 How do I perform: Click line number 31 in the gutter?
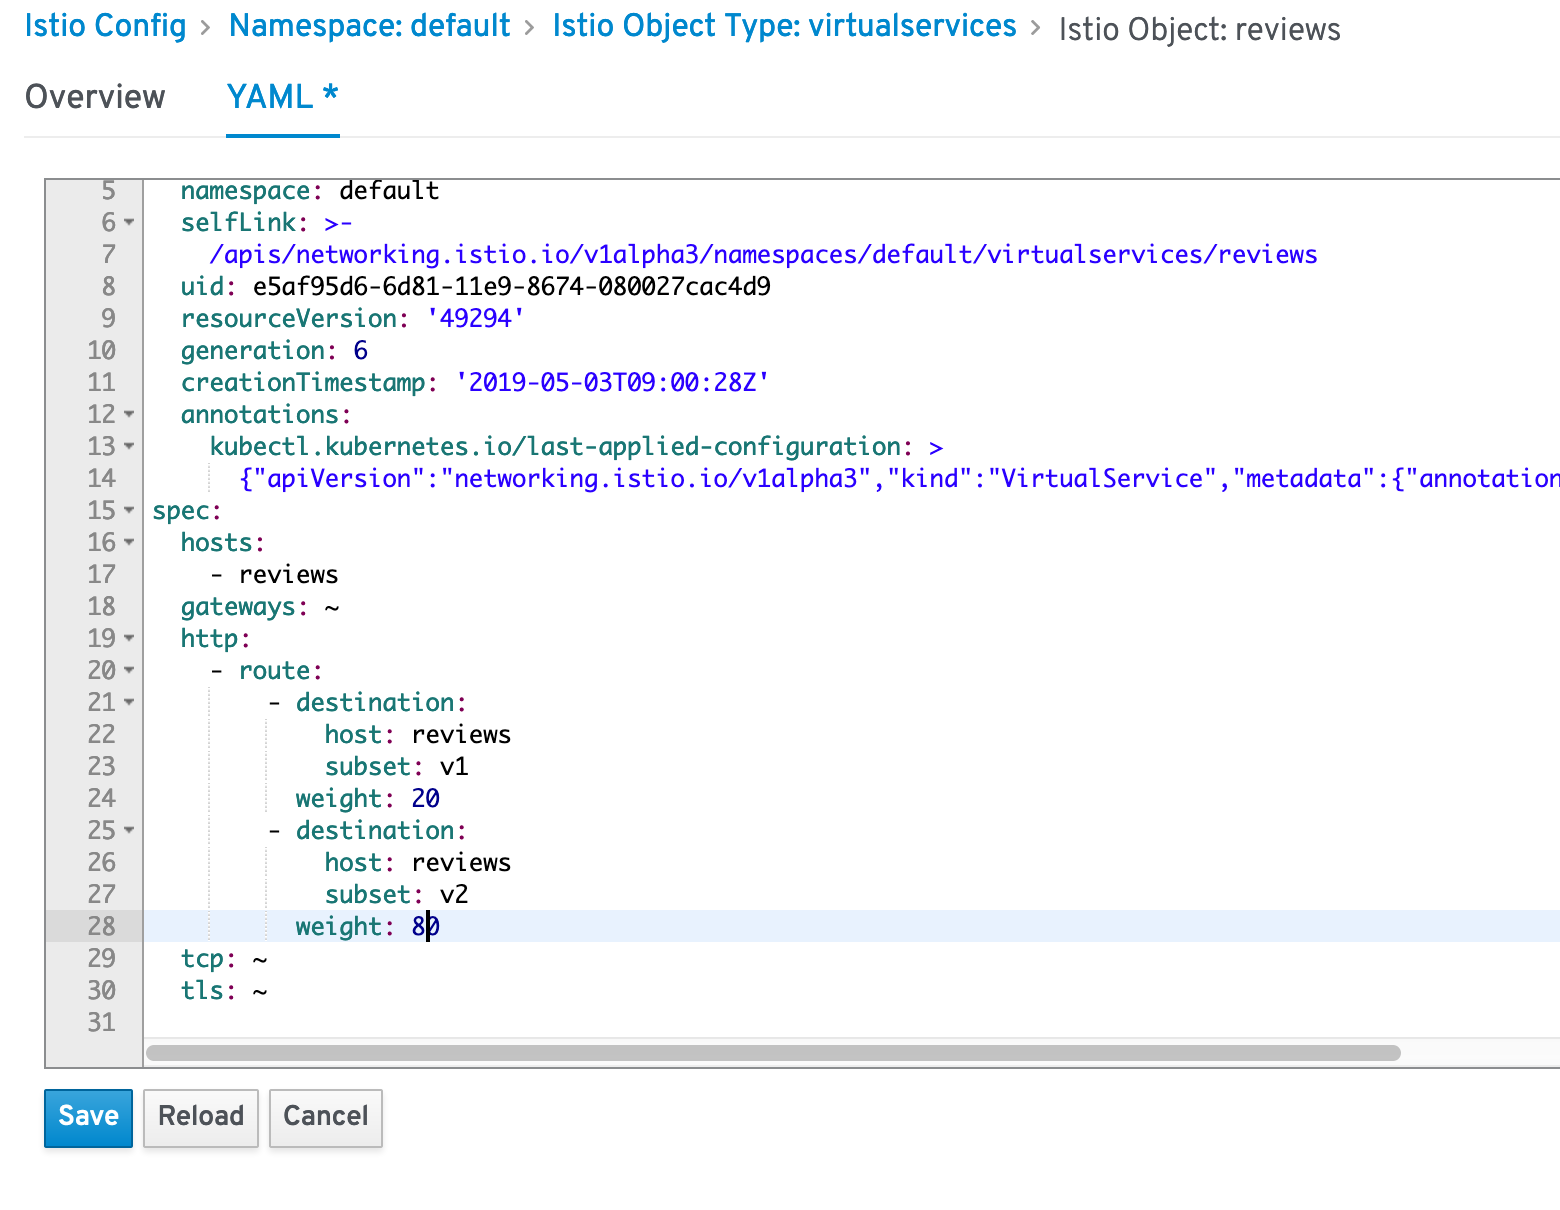tap(101, 1022)
